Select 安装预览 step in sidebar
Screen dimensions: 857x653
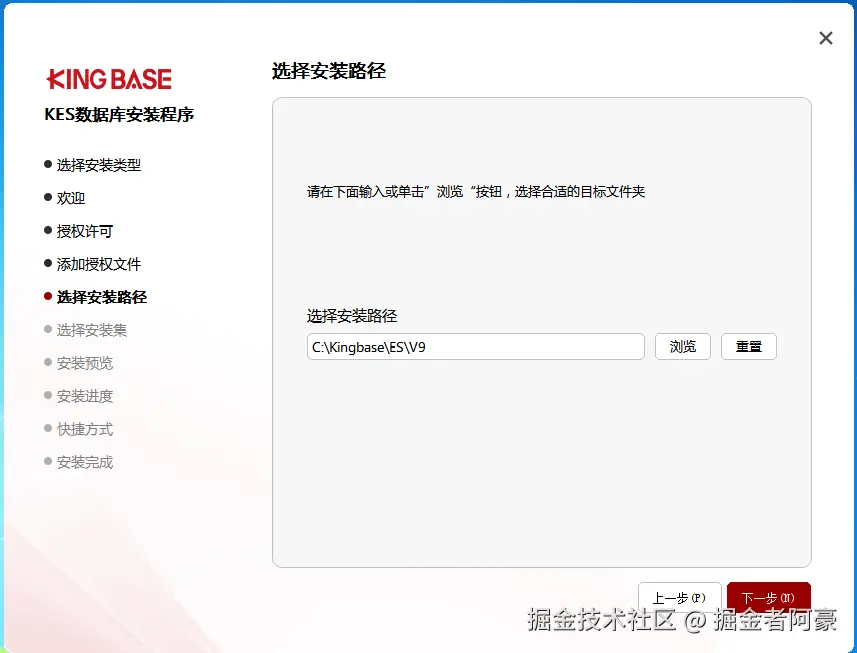click(78, 363)
